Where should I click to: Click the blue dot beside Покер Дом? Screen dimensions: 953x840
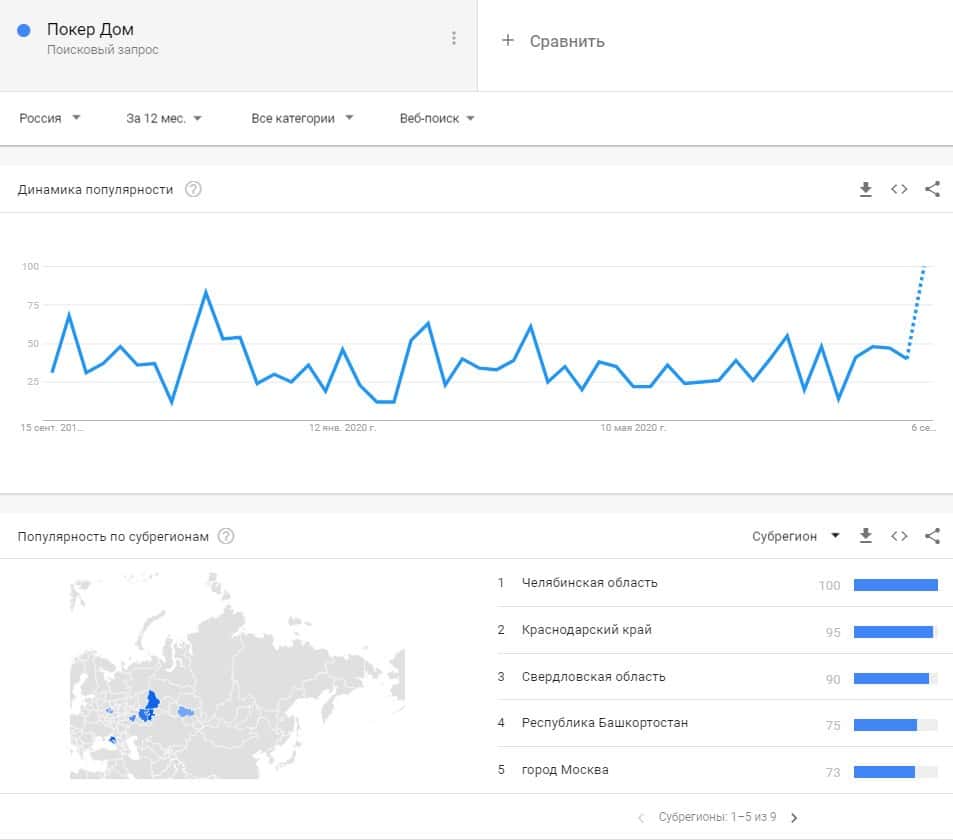(x=24, y=30)
